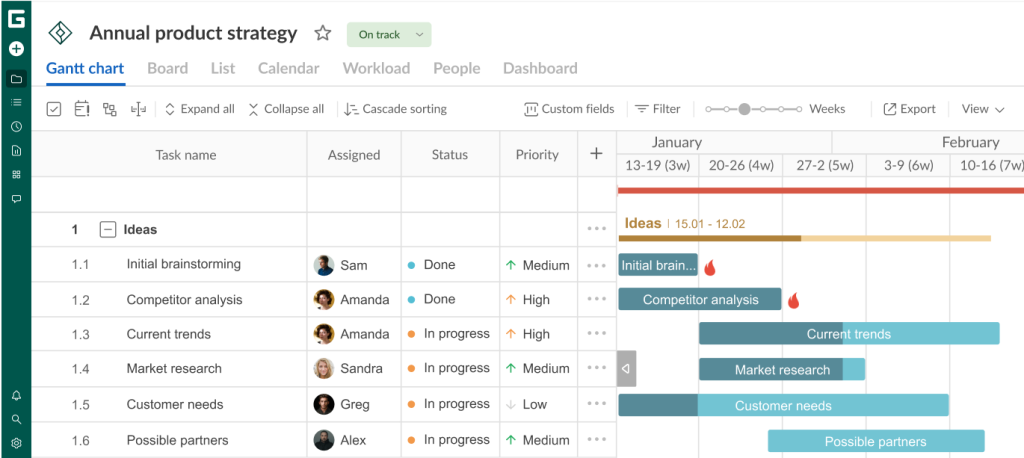Toggle the select tasks checkbox in toolbar

tap(54, 109)
